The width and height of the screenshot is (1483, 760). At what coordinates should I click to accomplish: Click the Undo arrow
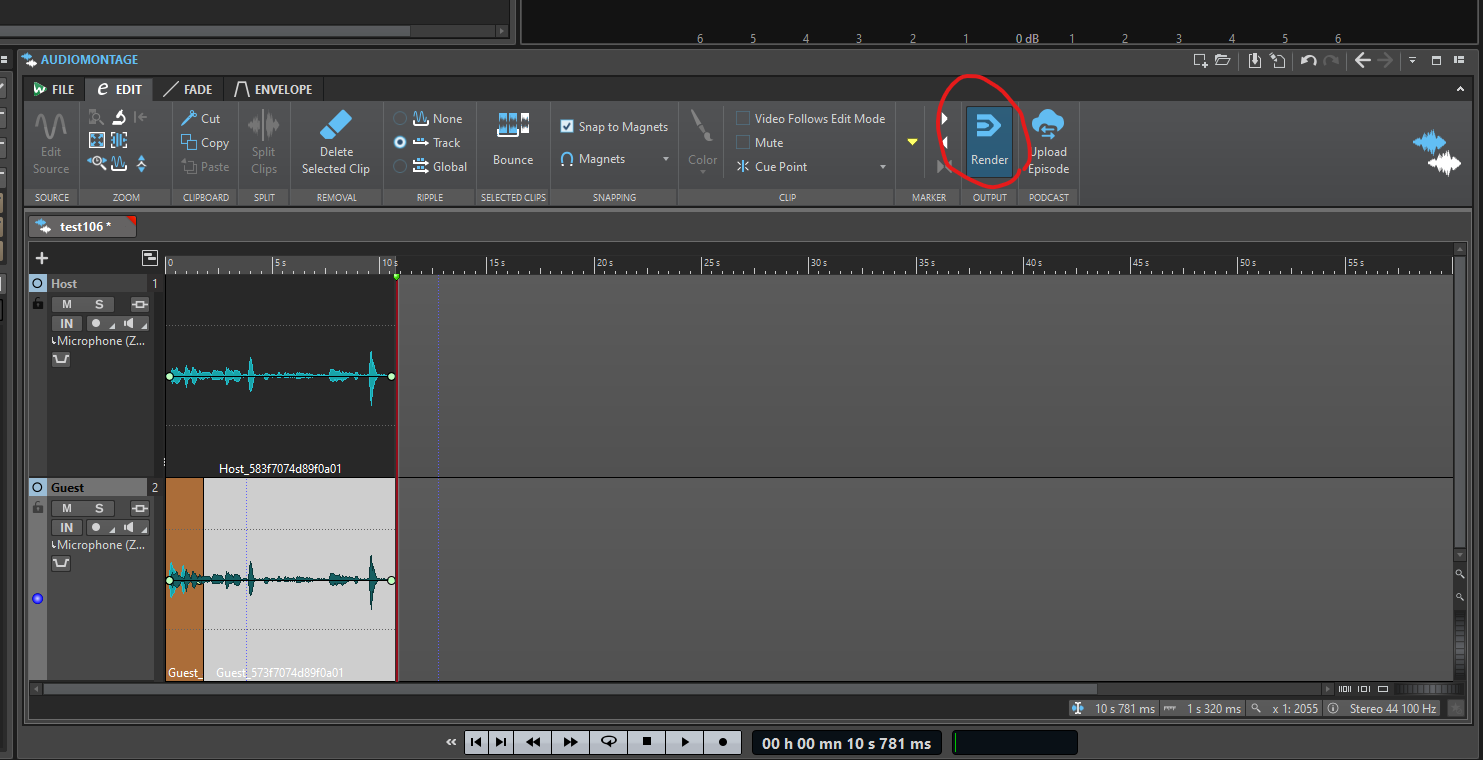tap(1308, 60)
